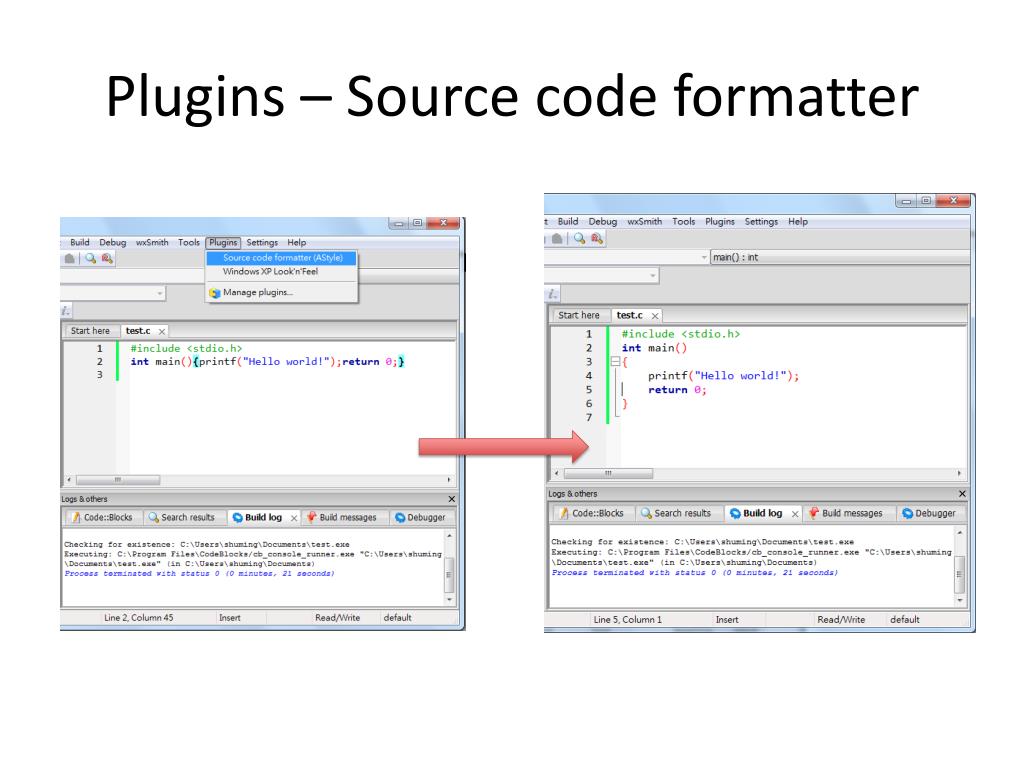The width and height of the screenshot is (1024, 768).
Task: Click 'Insert' in right window status bar
Action: click(727, 620)
